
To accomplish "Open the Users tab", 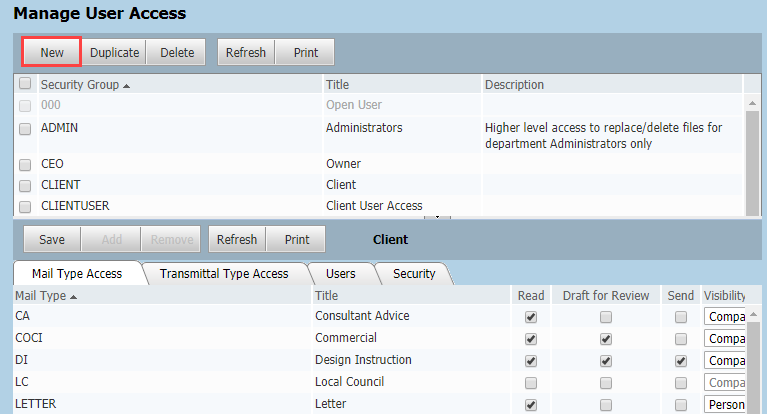I will (341, 273).
